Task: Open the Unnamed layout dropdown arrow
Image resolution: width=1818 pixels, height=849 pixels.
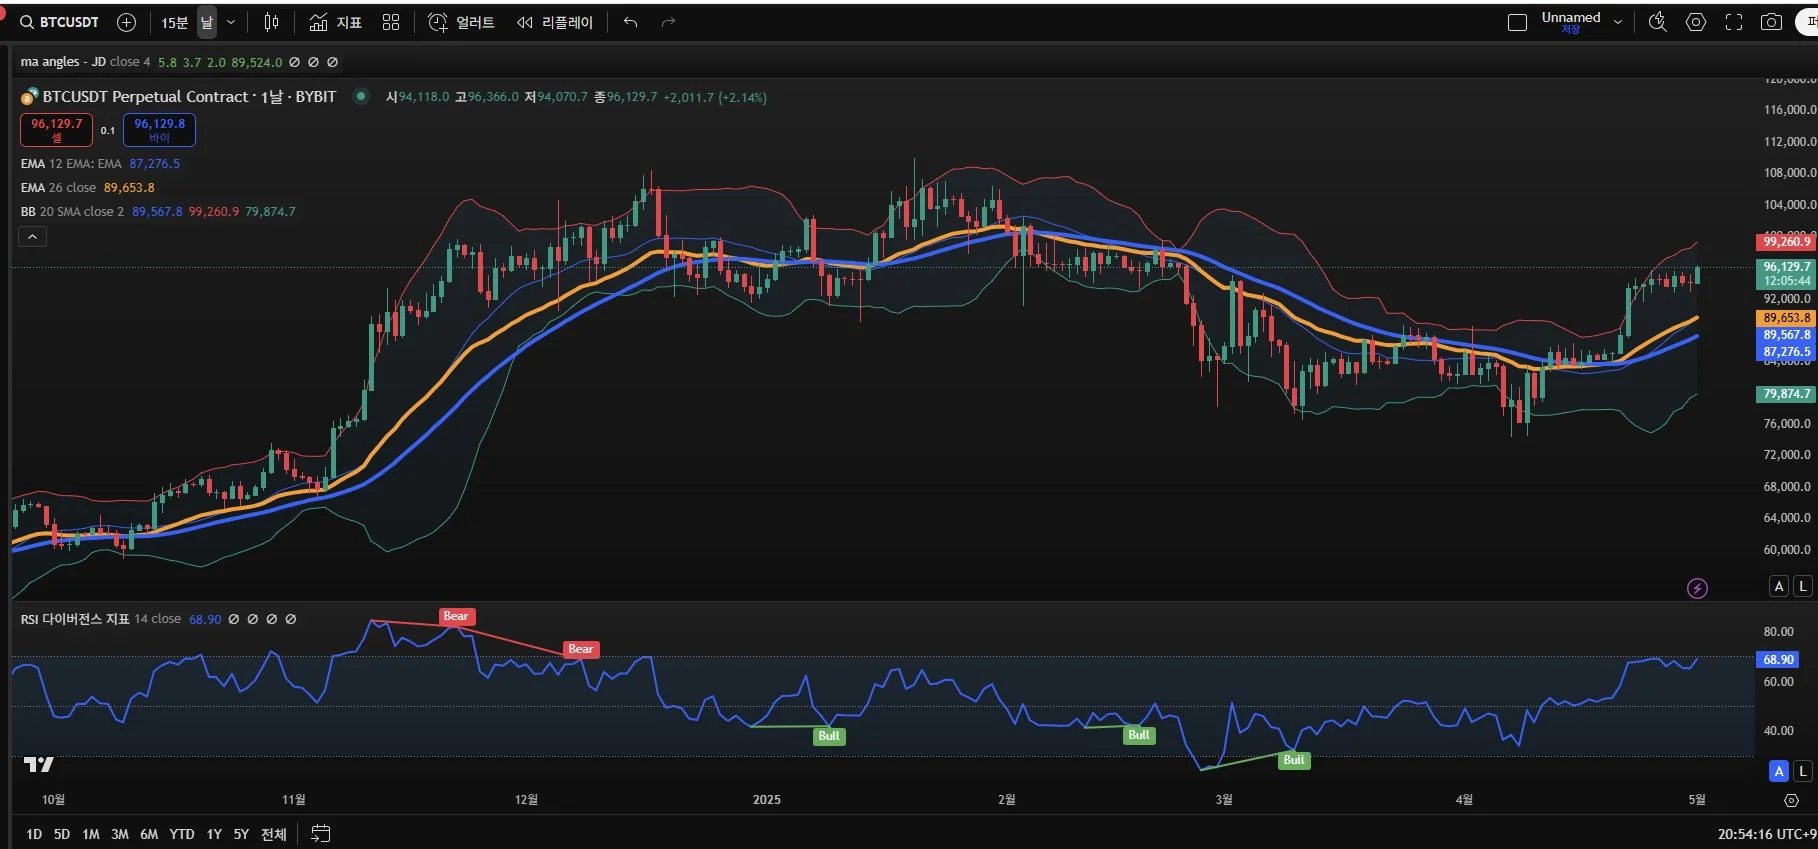Action: coord(1618,22)
